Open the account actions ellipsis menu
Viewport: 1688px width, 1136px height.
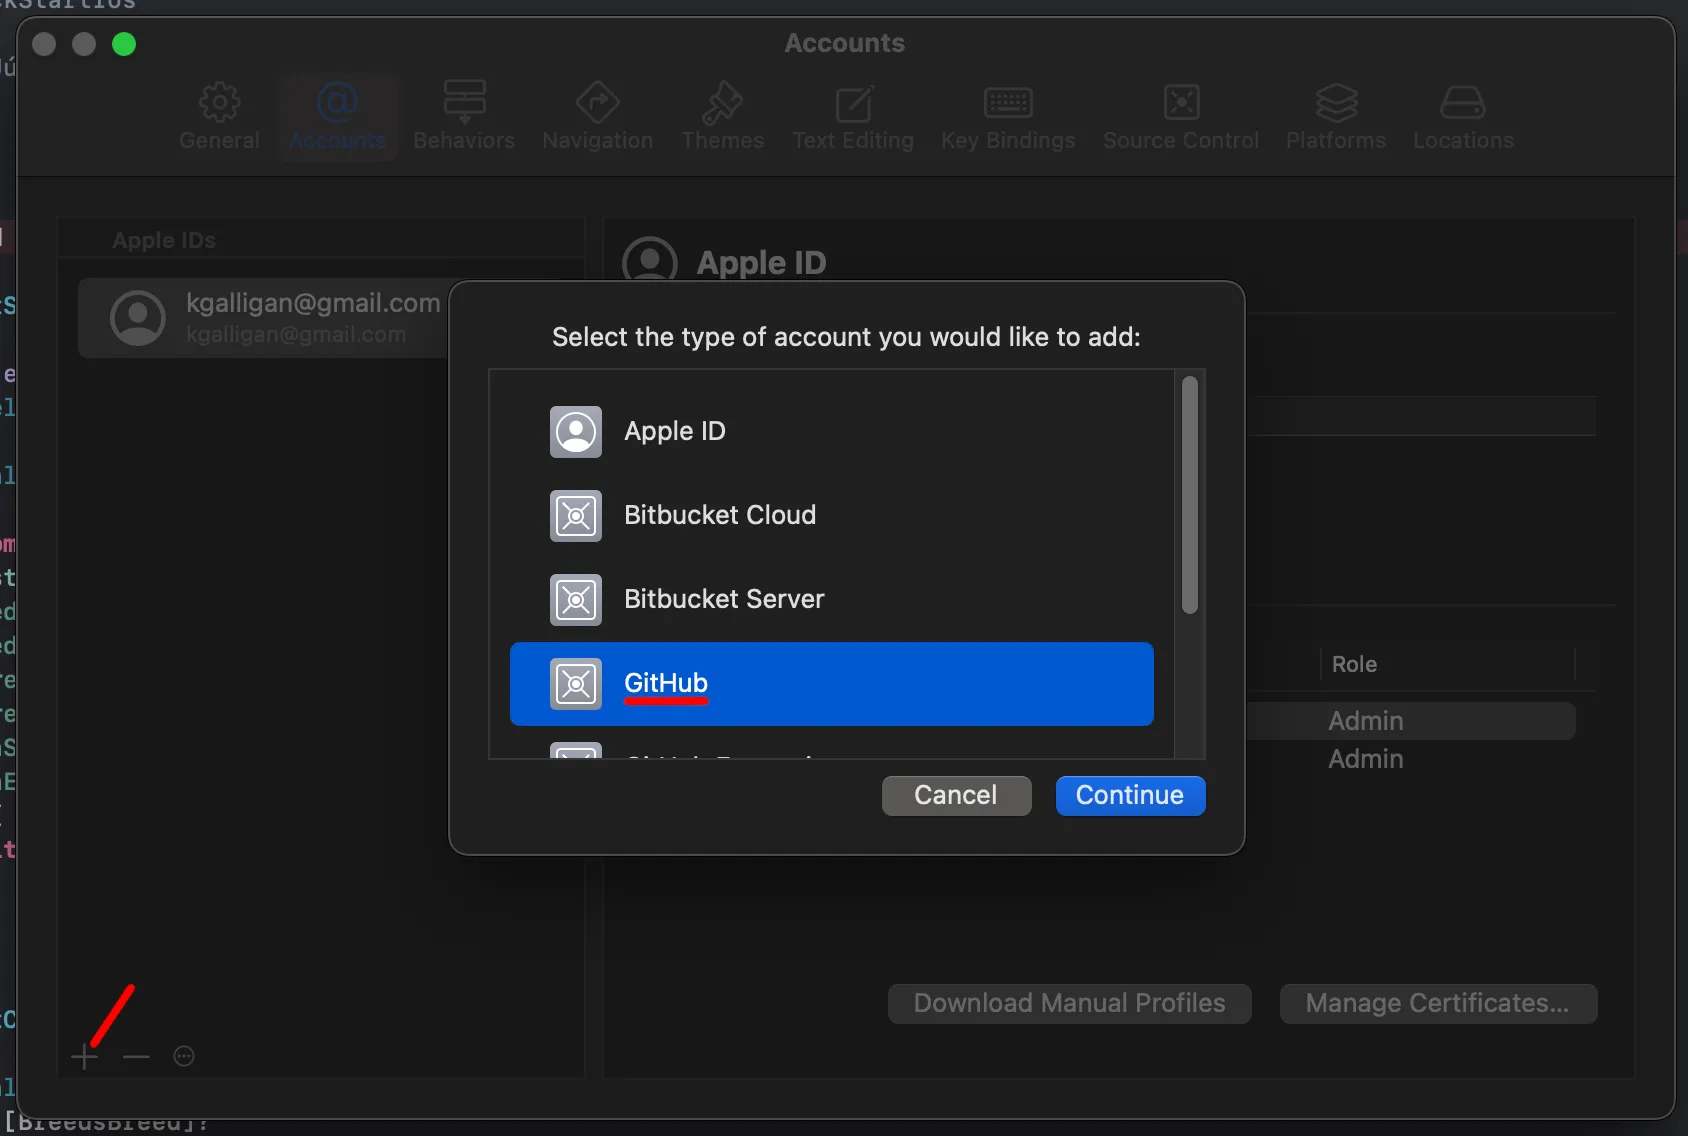[184, 1056]
